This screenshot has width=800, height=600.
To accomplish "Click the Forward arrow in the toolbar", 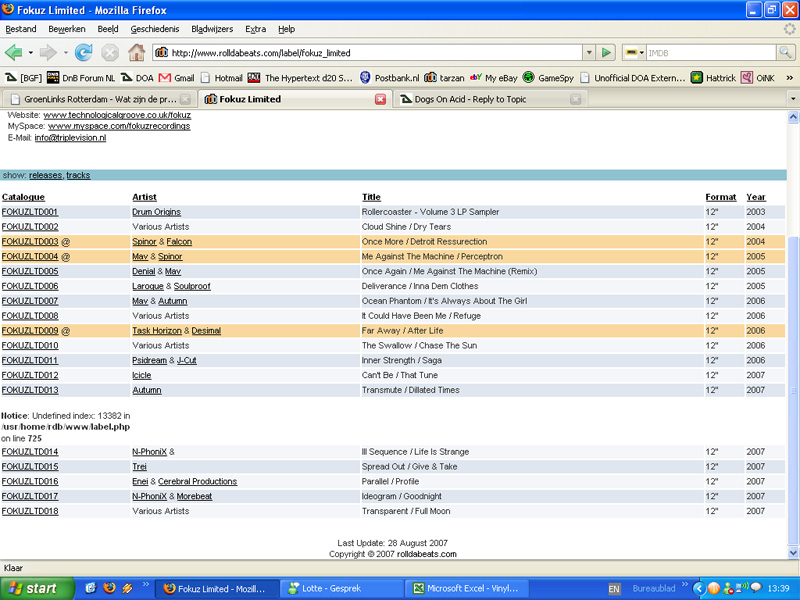I will pyautogui.click(x=48, y=53).
